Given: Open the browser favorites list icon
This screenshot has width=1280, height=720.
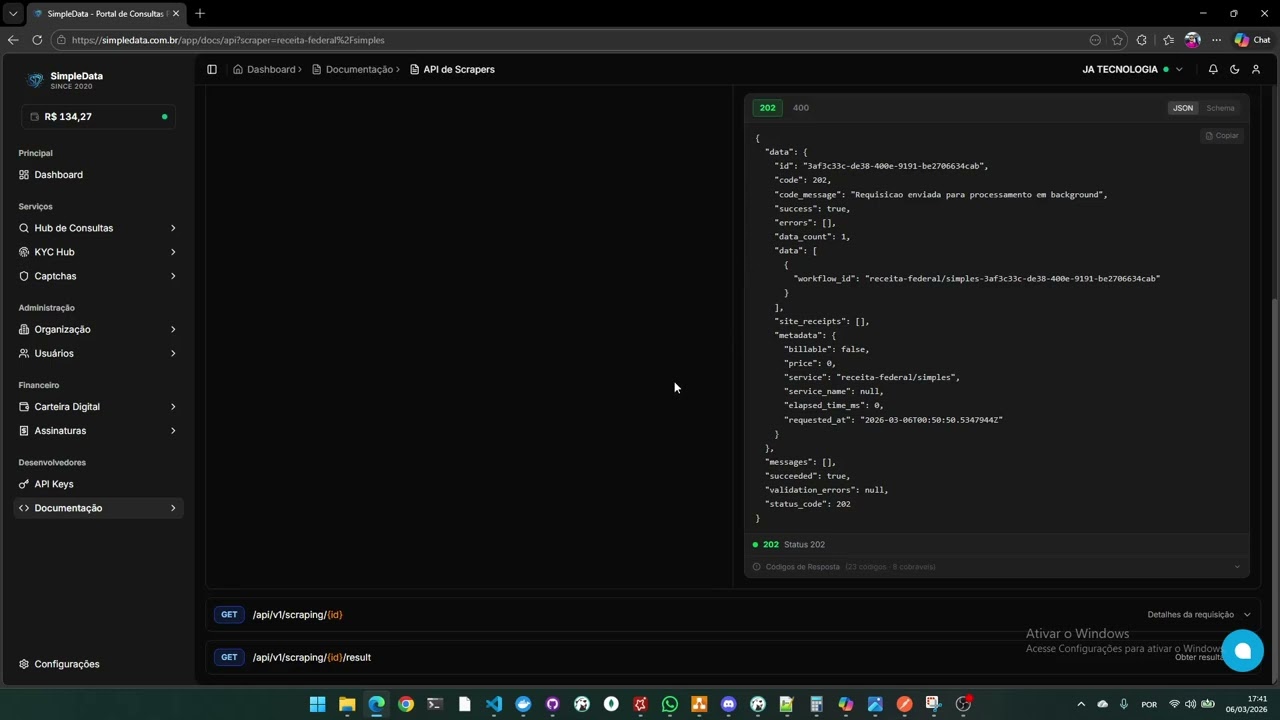Looking at the screenshot, I should [1168, 40].
